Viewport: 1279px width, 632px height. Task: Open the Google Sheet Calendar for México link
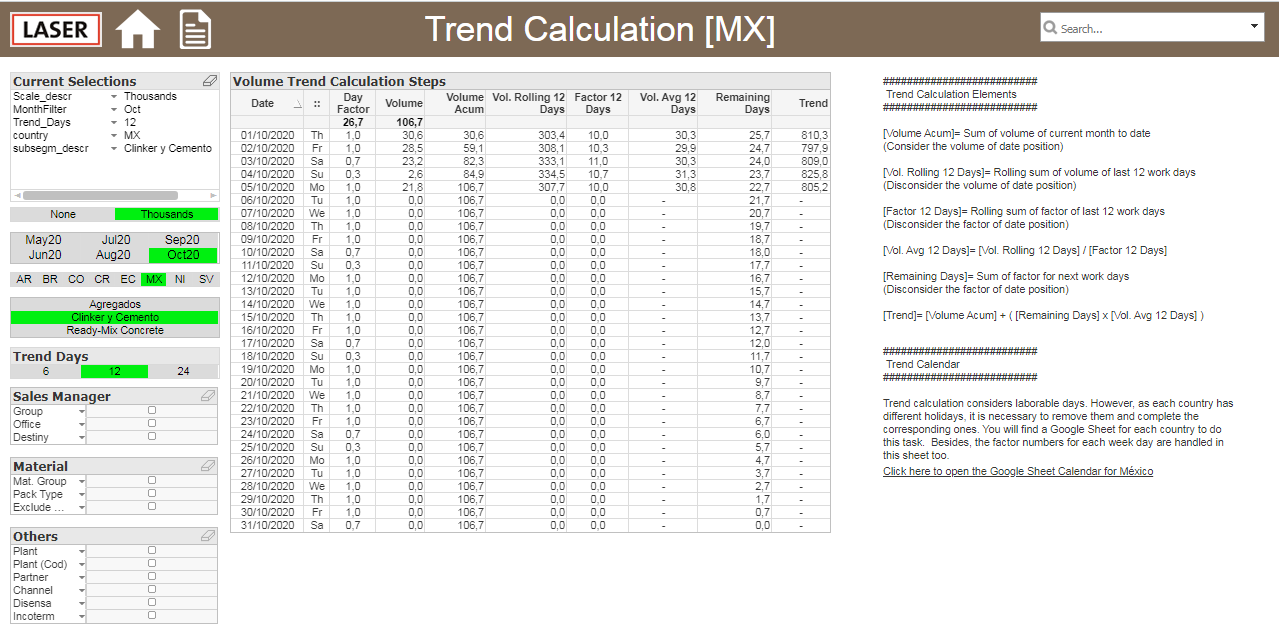(x=1018, y=471)
